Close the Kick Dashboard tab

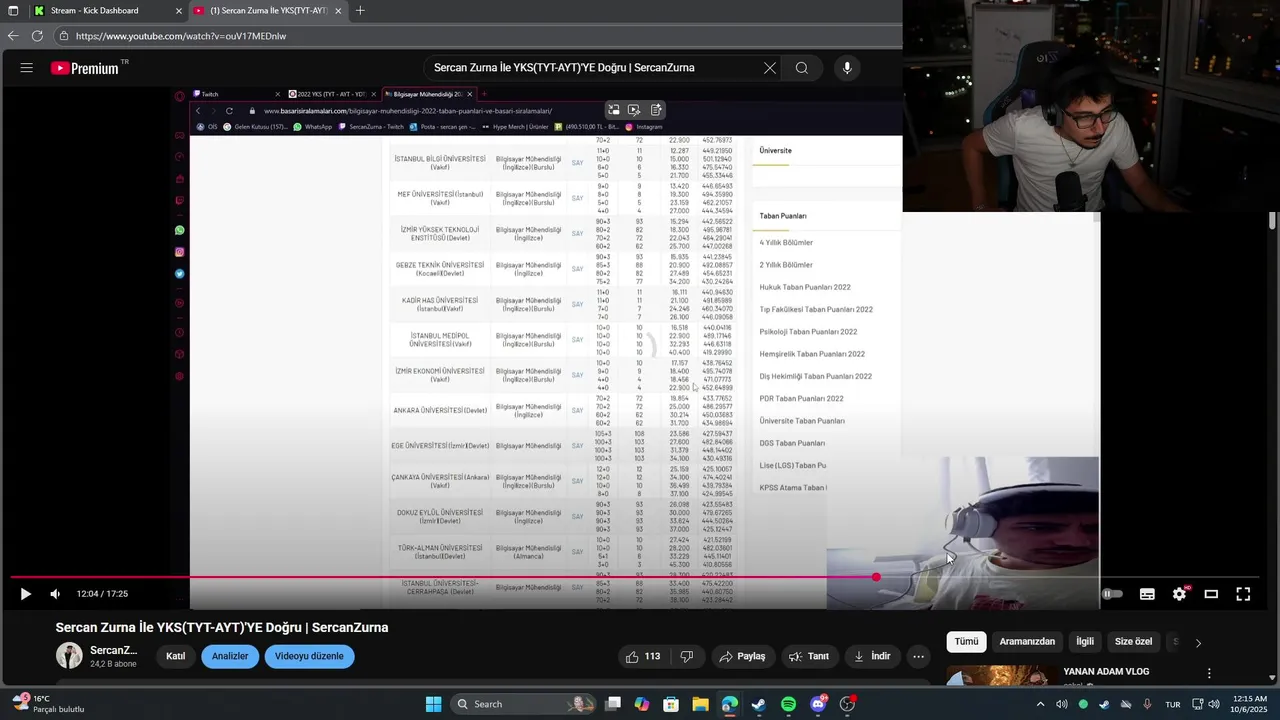(179, 10)
